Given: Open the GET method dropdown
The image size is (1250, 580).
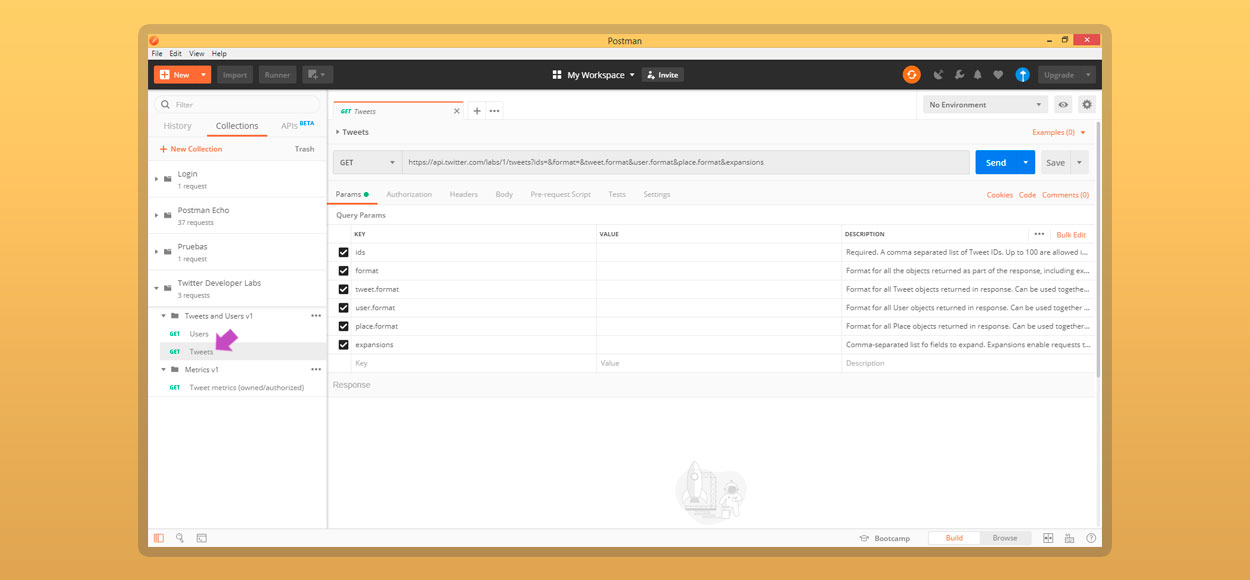Looking at the screenshot, I should [x=368, y=162].
